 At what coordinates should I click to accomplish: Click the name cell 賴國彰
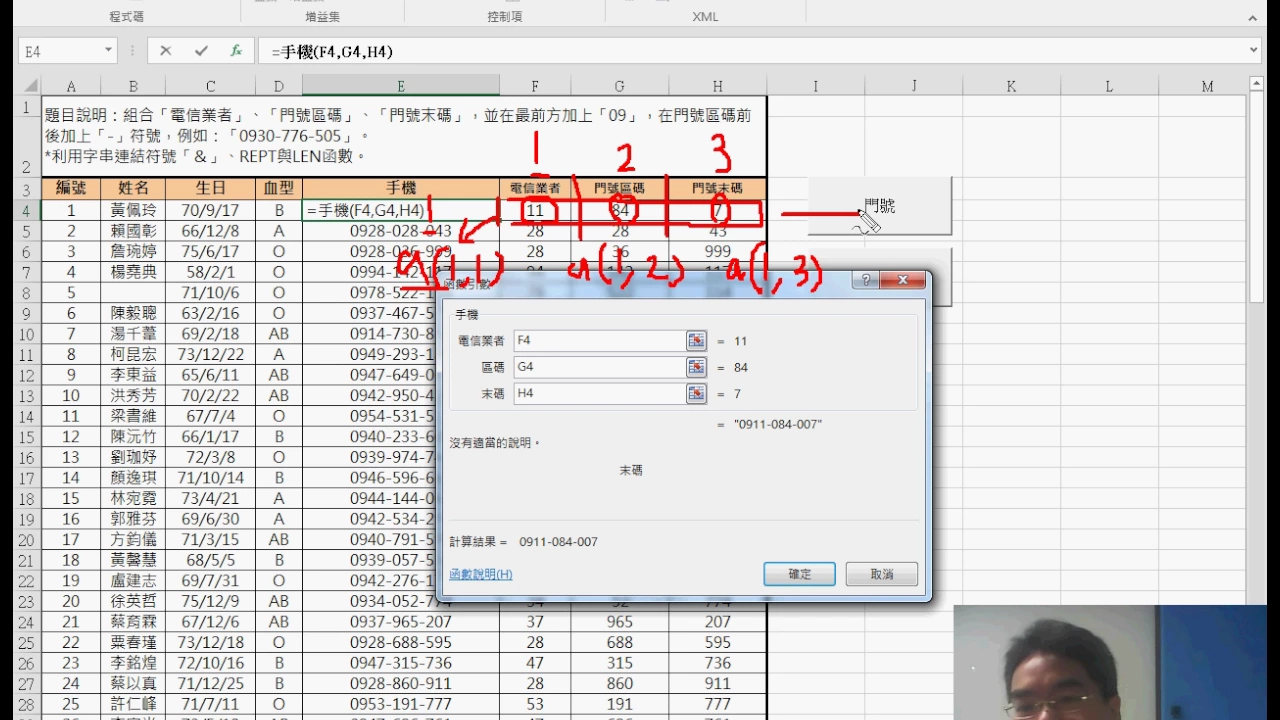click(x=133, y=231)
